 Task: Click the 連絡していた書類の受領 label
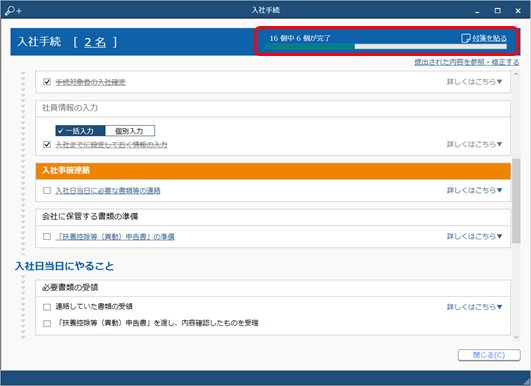coord(94,306)
